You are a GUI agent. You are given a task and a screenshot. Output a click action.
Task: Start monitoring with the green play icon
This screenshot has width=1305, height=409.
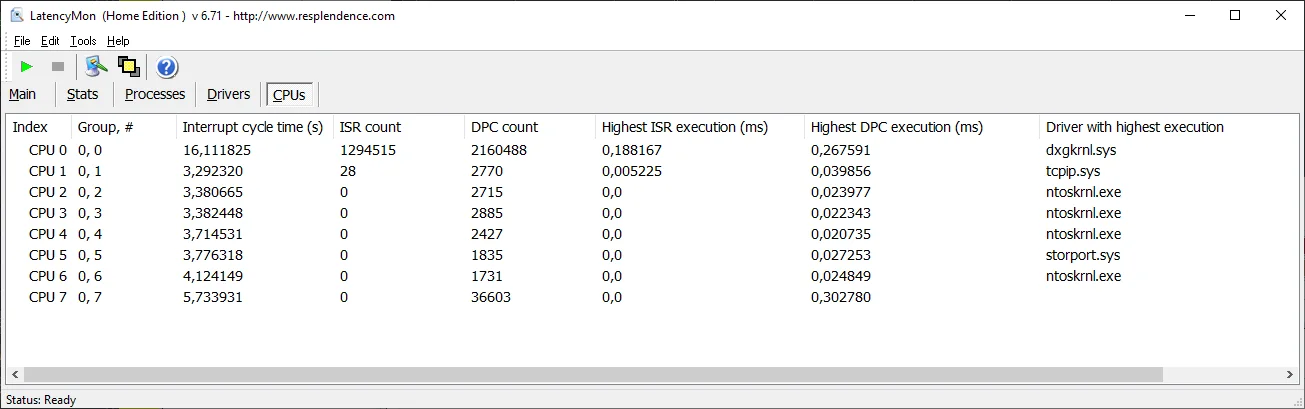pos(27,66)
